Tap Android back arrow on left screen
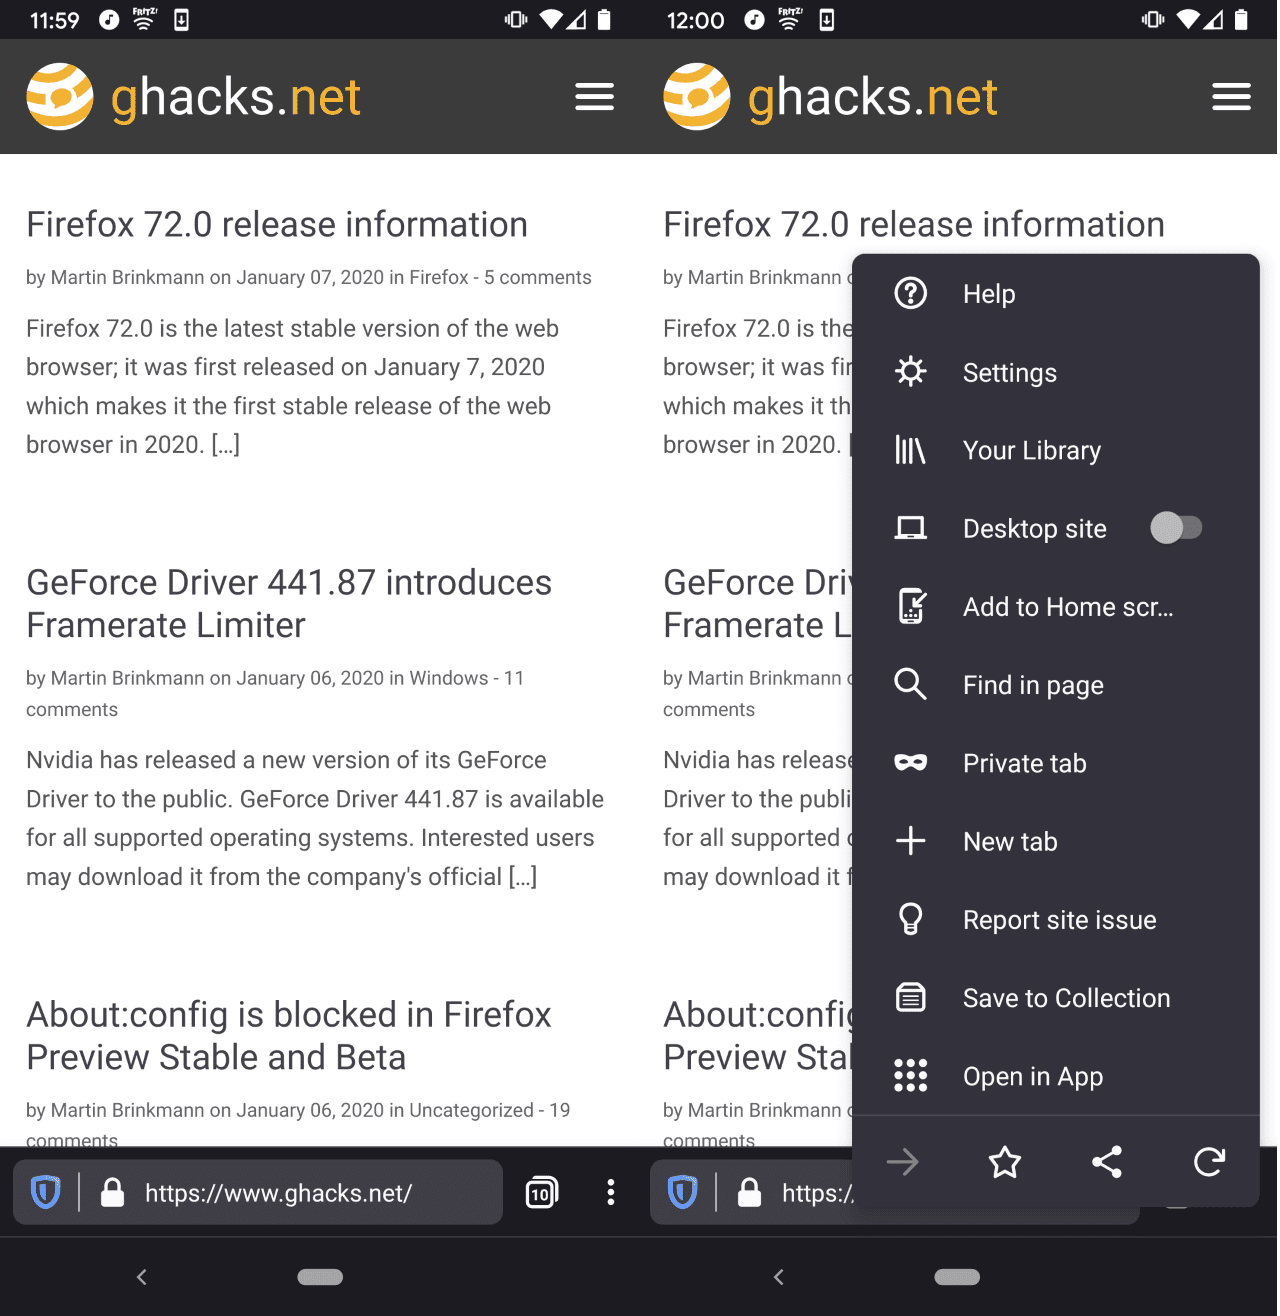 142,1277
